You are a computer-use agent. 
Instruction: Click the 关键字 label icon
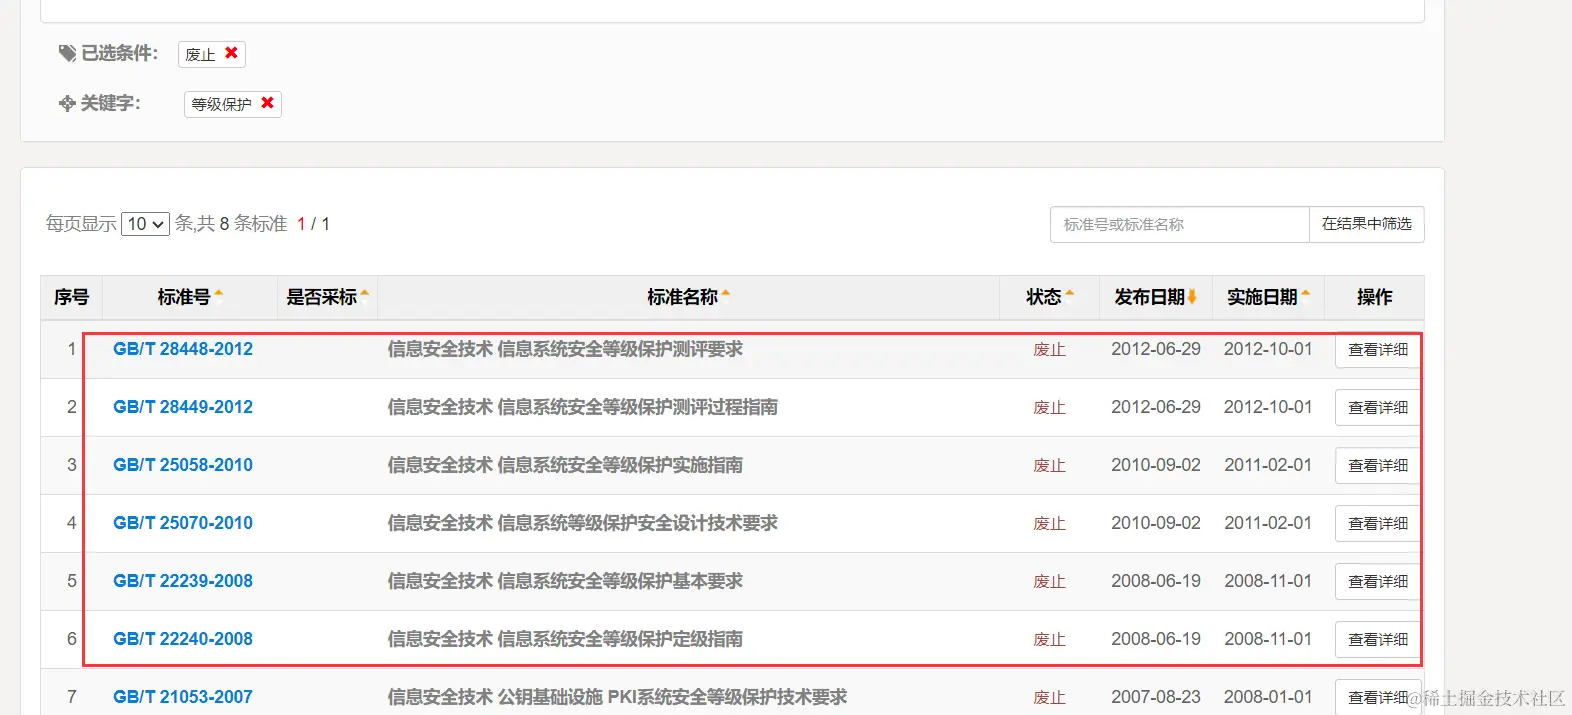(x=67, y=103)
